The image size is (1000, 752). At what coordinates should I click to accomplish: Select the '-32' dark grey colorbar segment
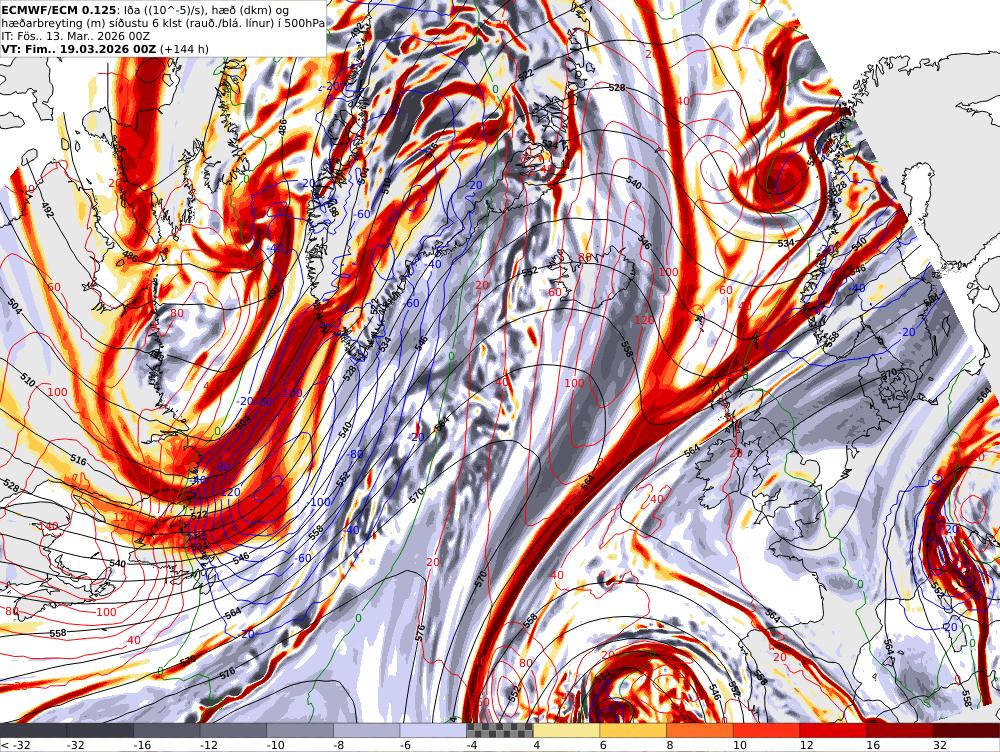point(100,730)
